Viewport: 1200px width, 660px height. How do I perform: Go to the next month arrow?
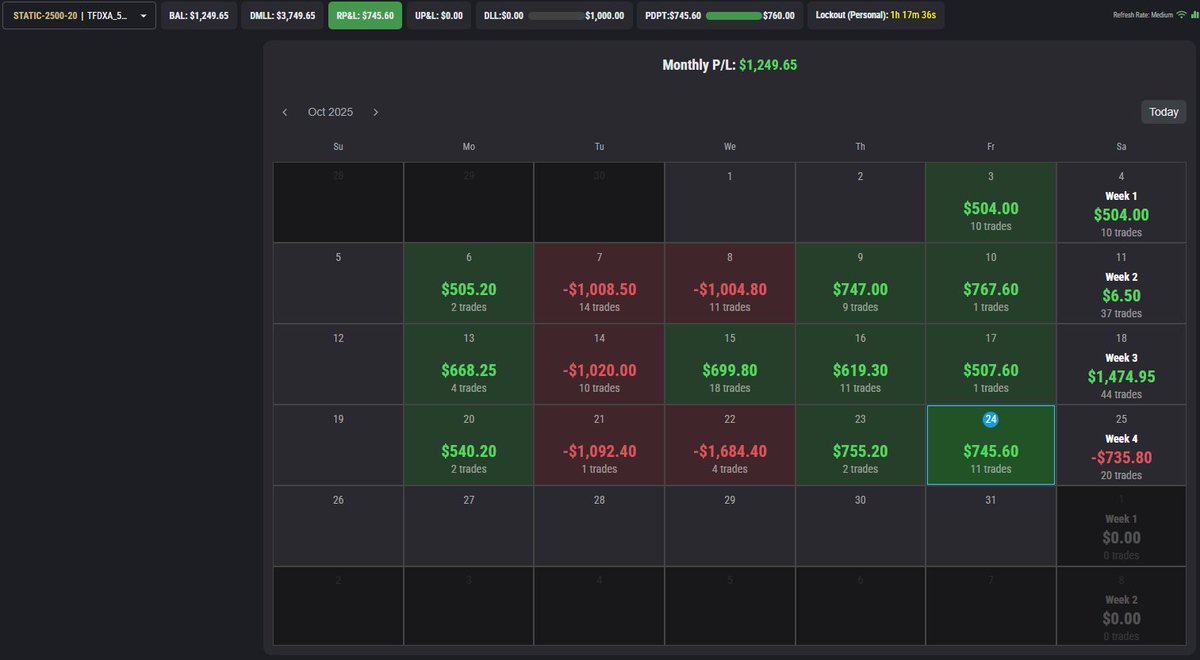(x=376, y=112)
